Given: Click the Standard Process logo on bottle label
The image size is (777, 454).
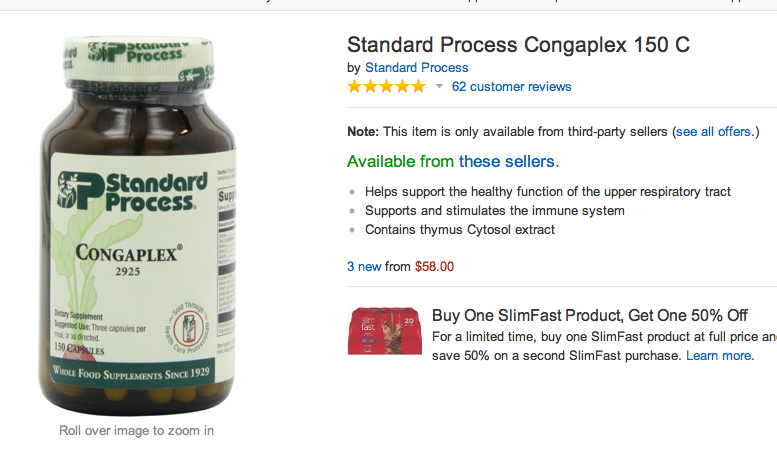Looking at the screenshot, I should tap(127, 190).
